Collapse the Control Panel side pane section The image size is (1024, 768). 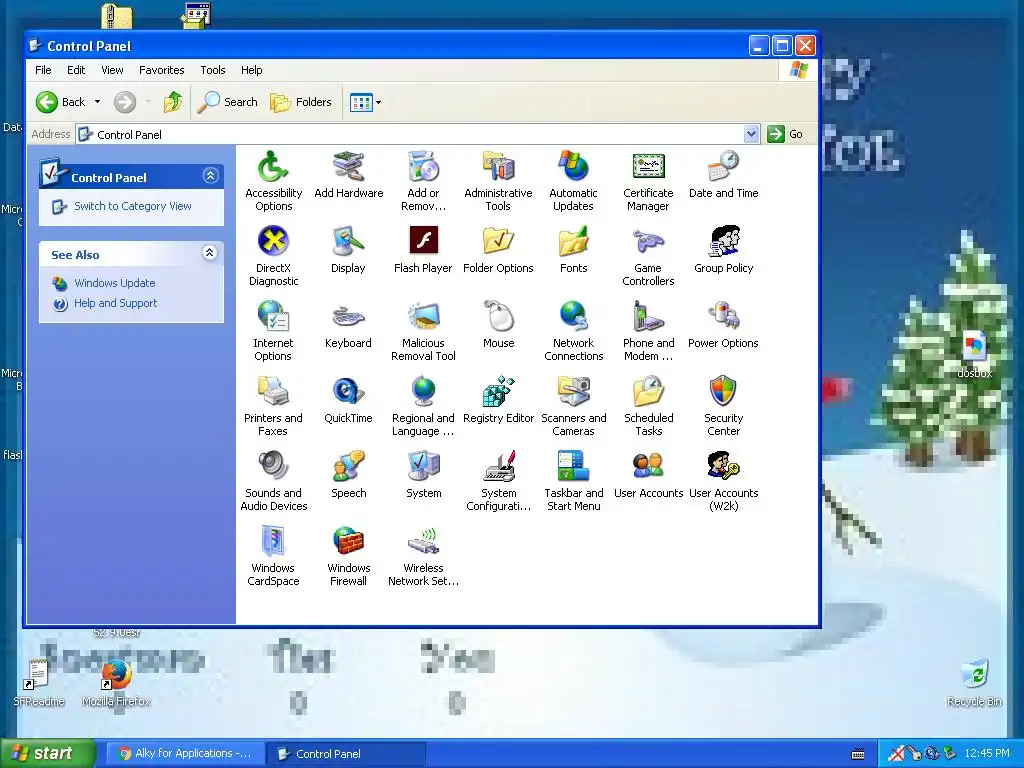point(210,176)
